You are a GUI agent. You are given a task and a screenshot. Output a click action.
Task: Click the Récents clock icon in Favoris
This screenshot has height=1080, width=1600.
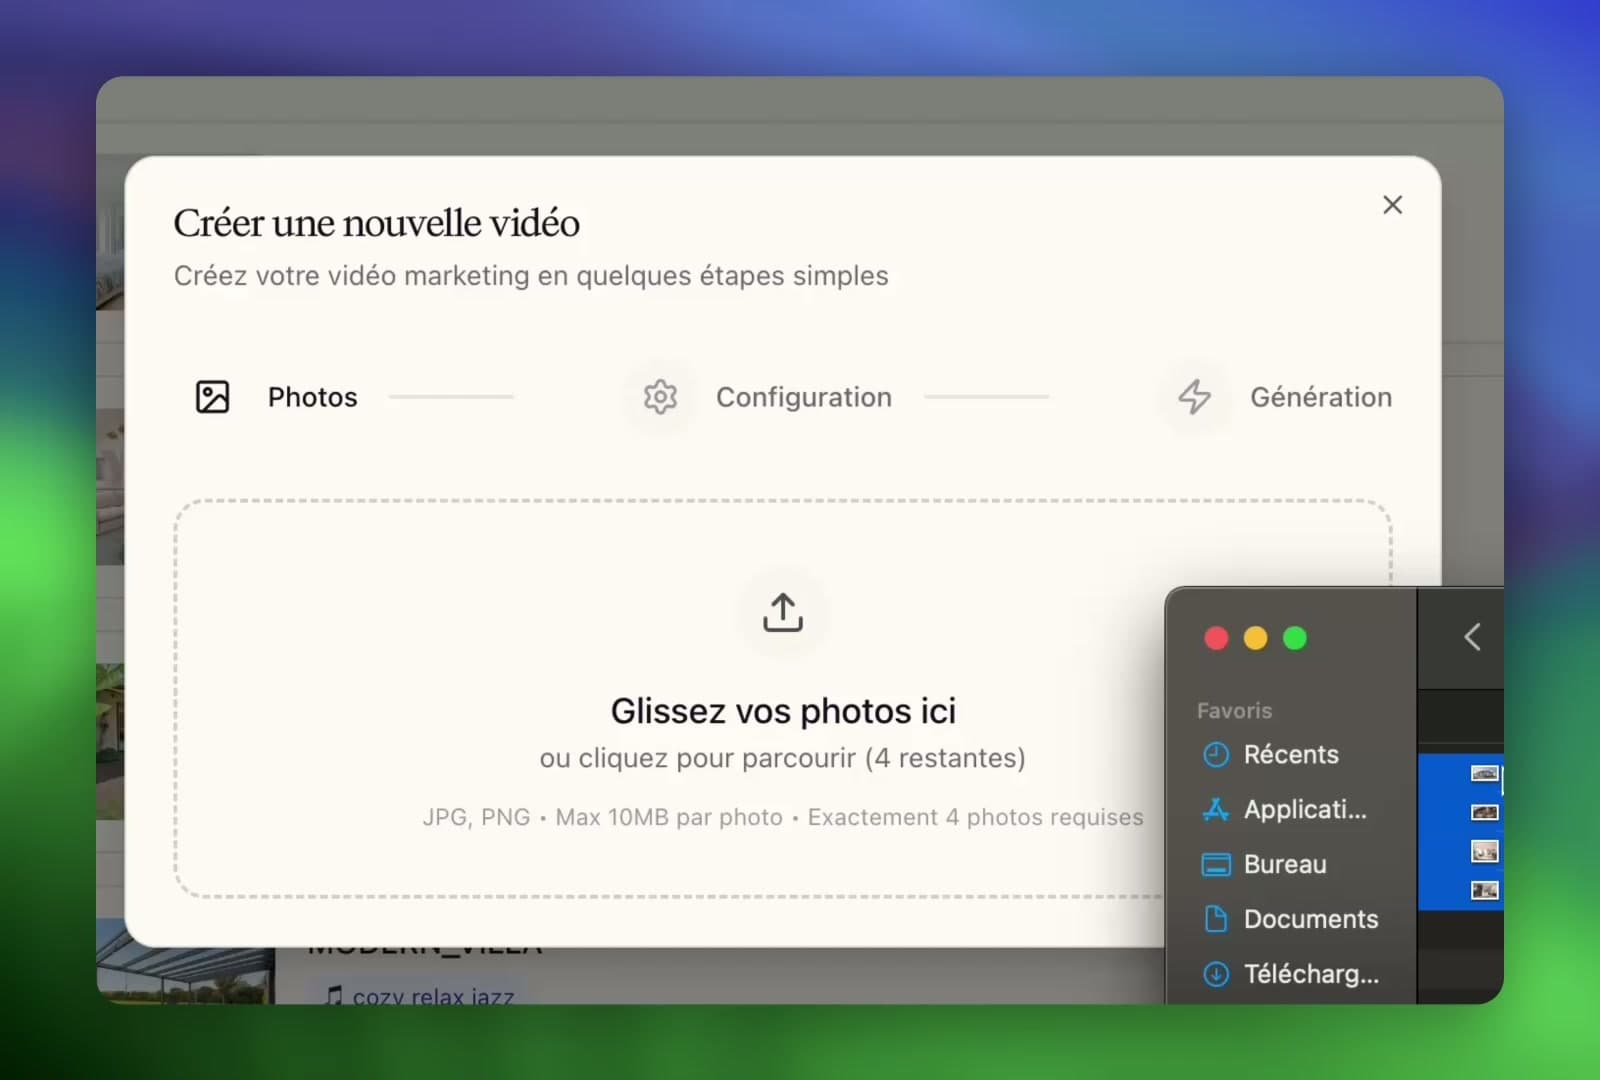1215,755
